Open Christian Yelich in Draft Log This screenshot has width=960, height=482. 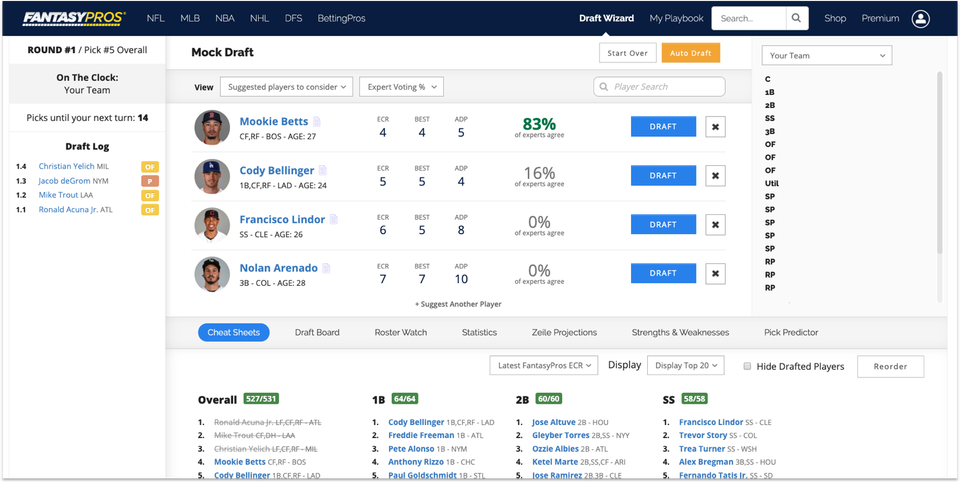pos(67,166)
